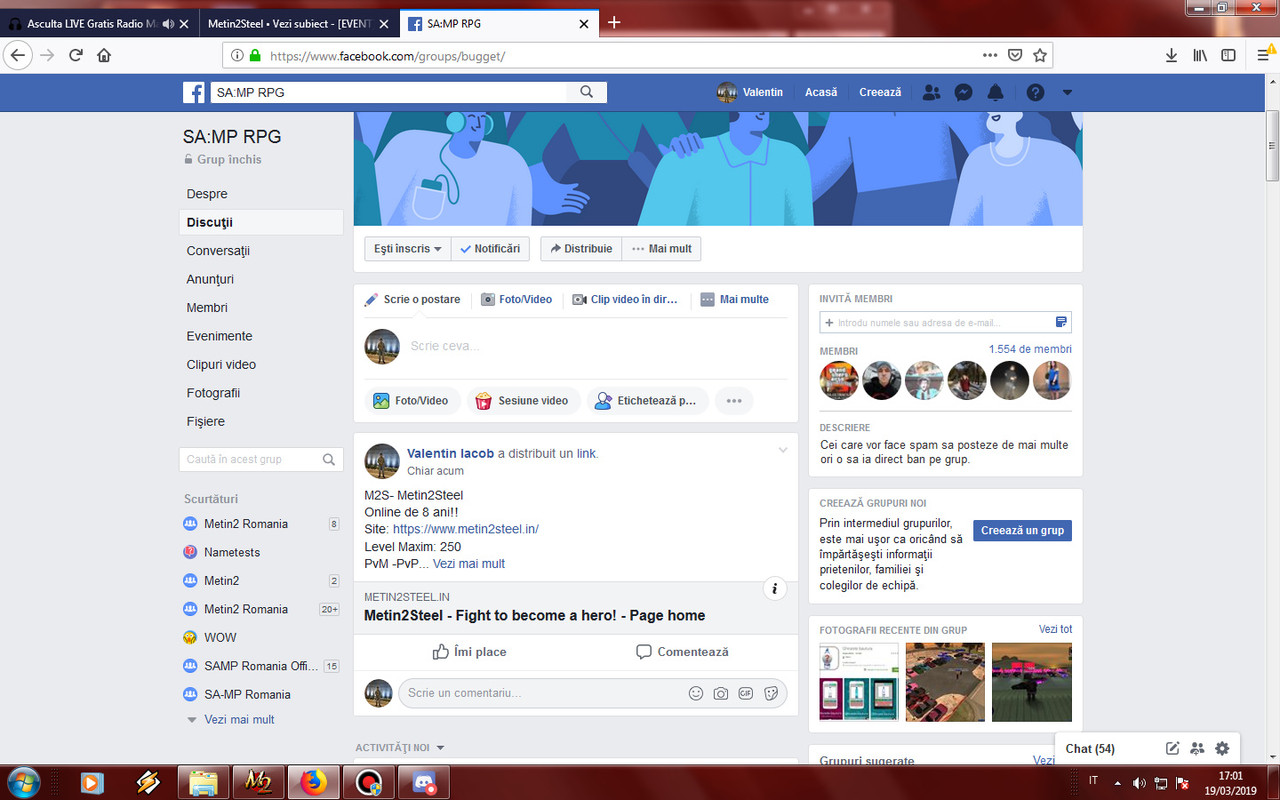Select the Scrie o postare tab
Screen dimensions: 1280x800
pyautogui.click(x=412, y=299)
